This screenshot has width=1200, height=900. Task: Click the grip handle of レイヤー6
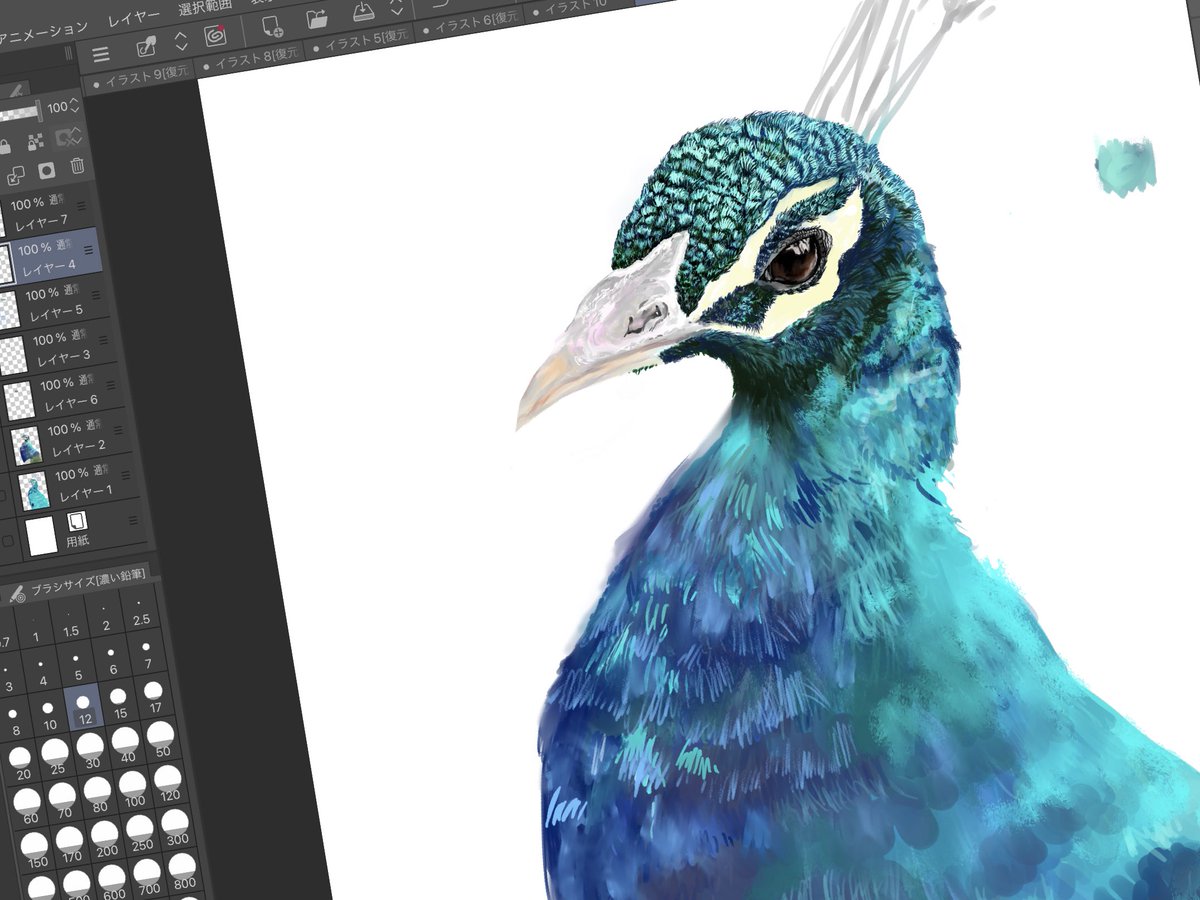[x=110, y=385]
